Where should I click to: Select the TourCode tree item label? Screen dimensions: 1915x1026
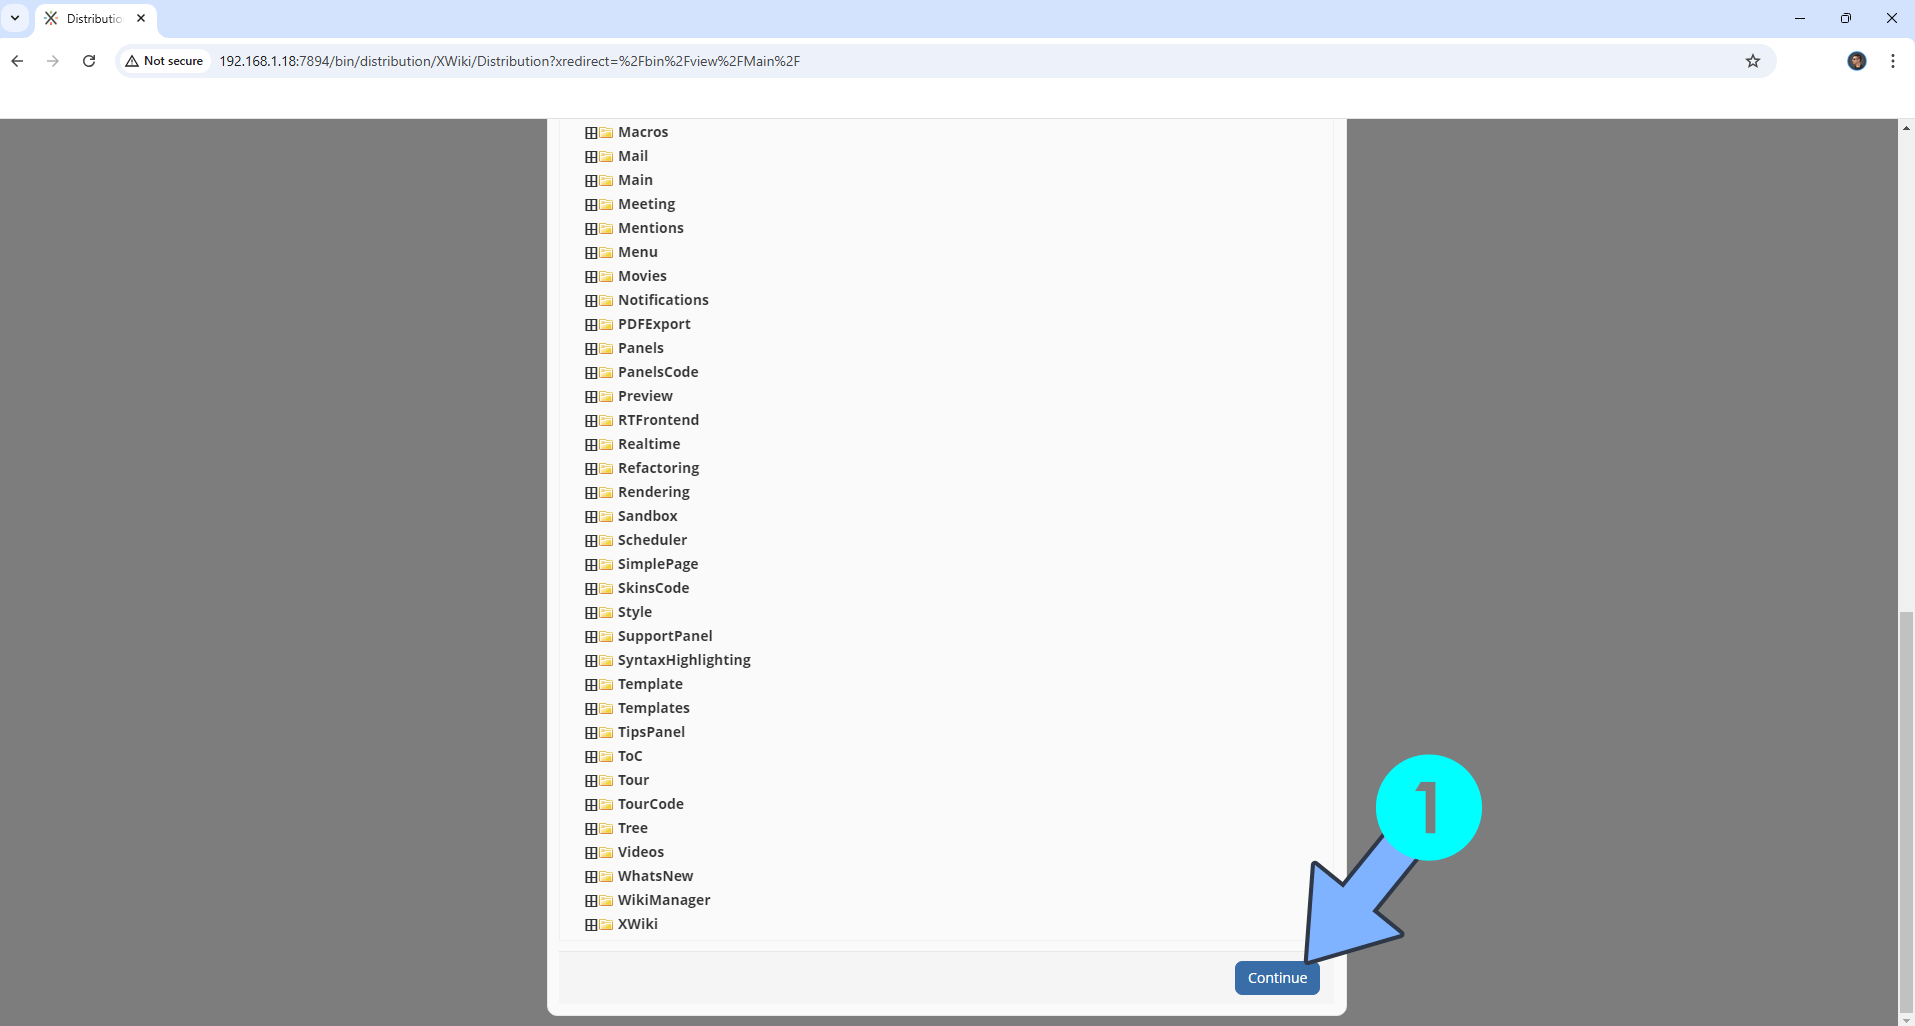(651, 804)
